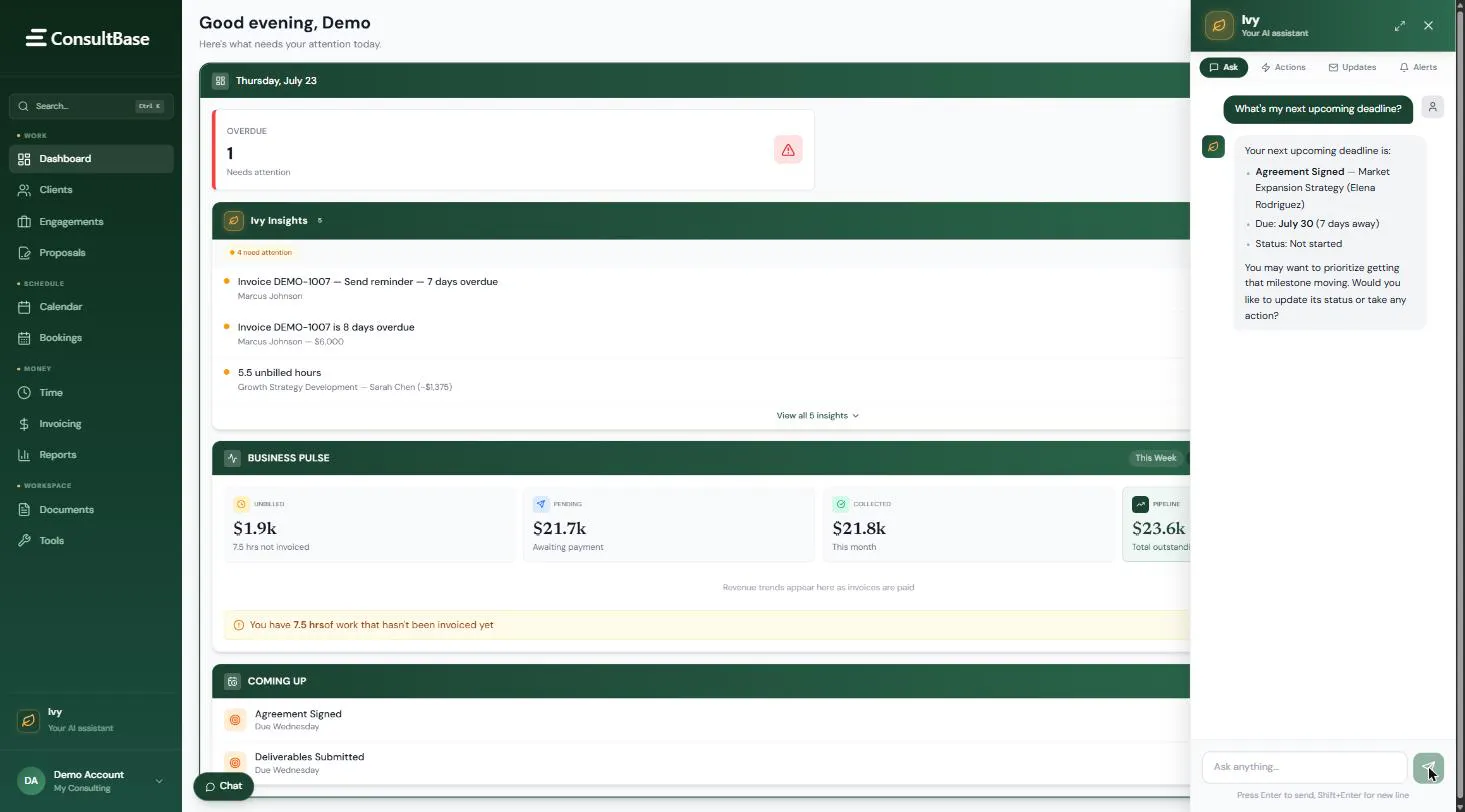Open the $21.7k Pending card

tap(668, 524)
